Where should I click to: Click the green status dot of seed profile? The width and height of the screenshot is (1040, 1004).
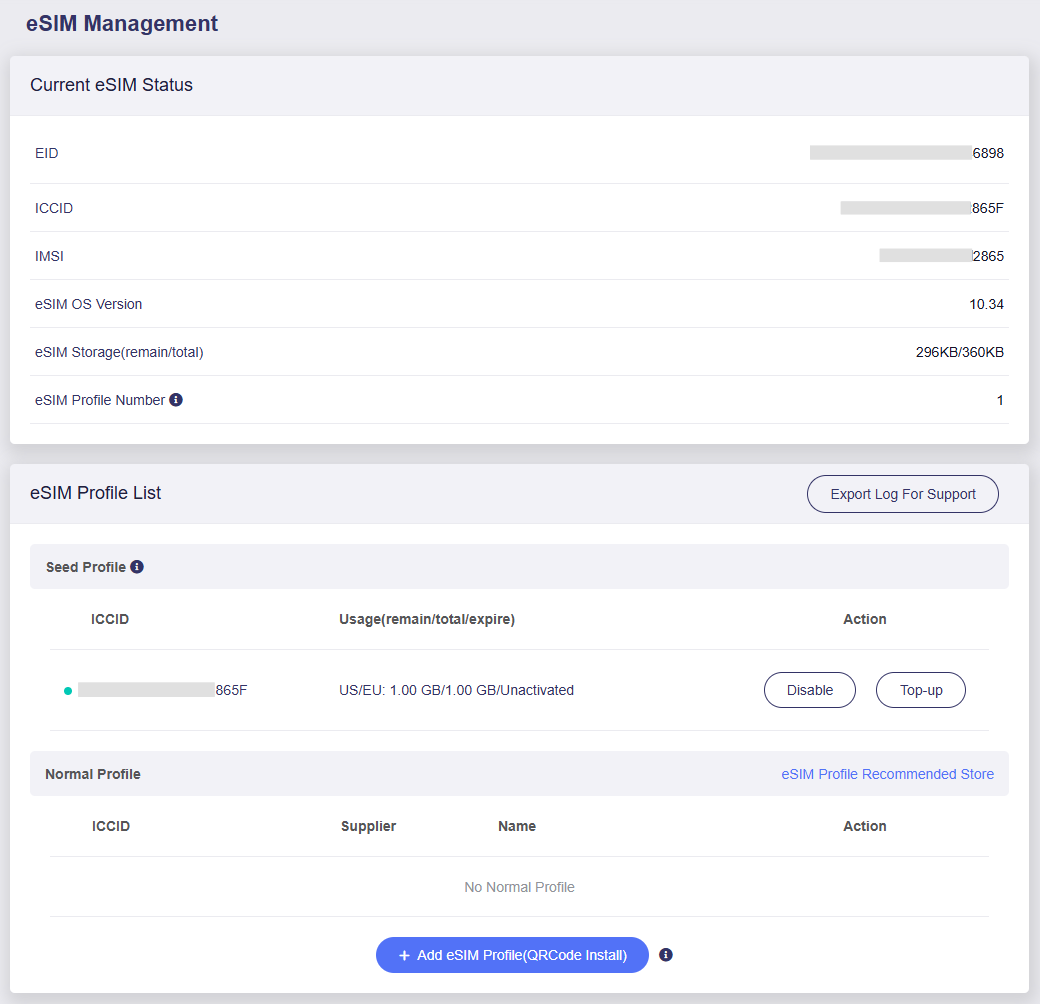68,691
